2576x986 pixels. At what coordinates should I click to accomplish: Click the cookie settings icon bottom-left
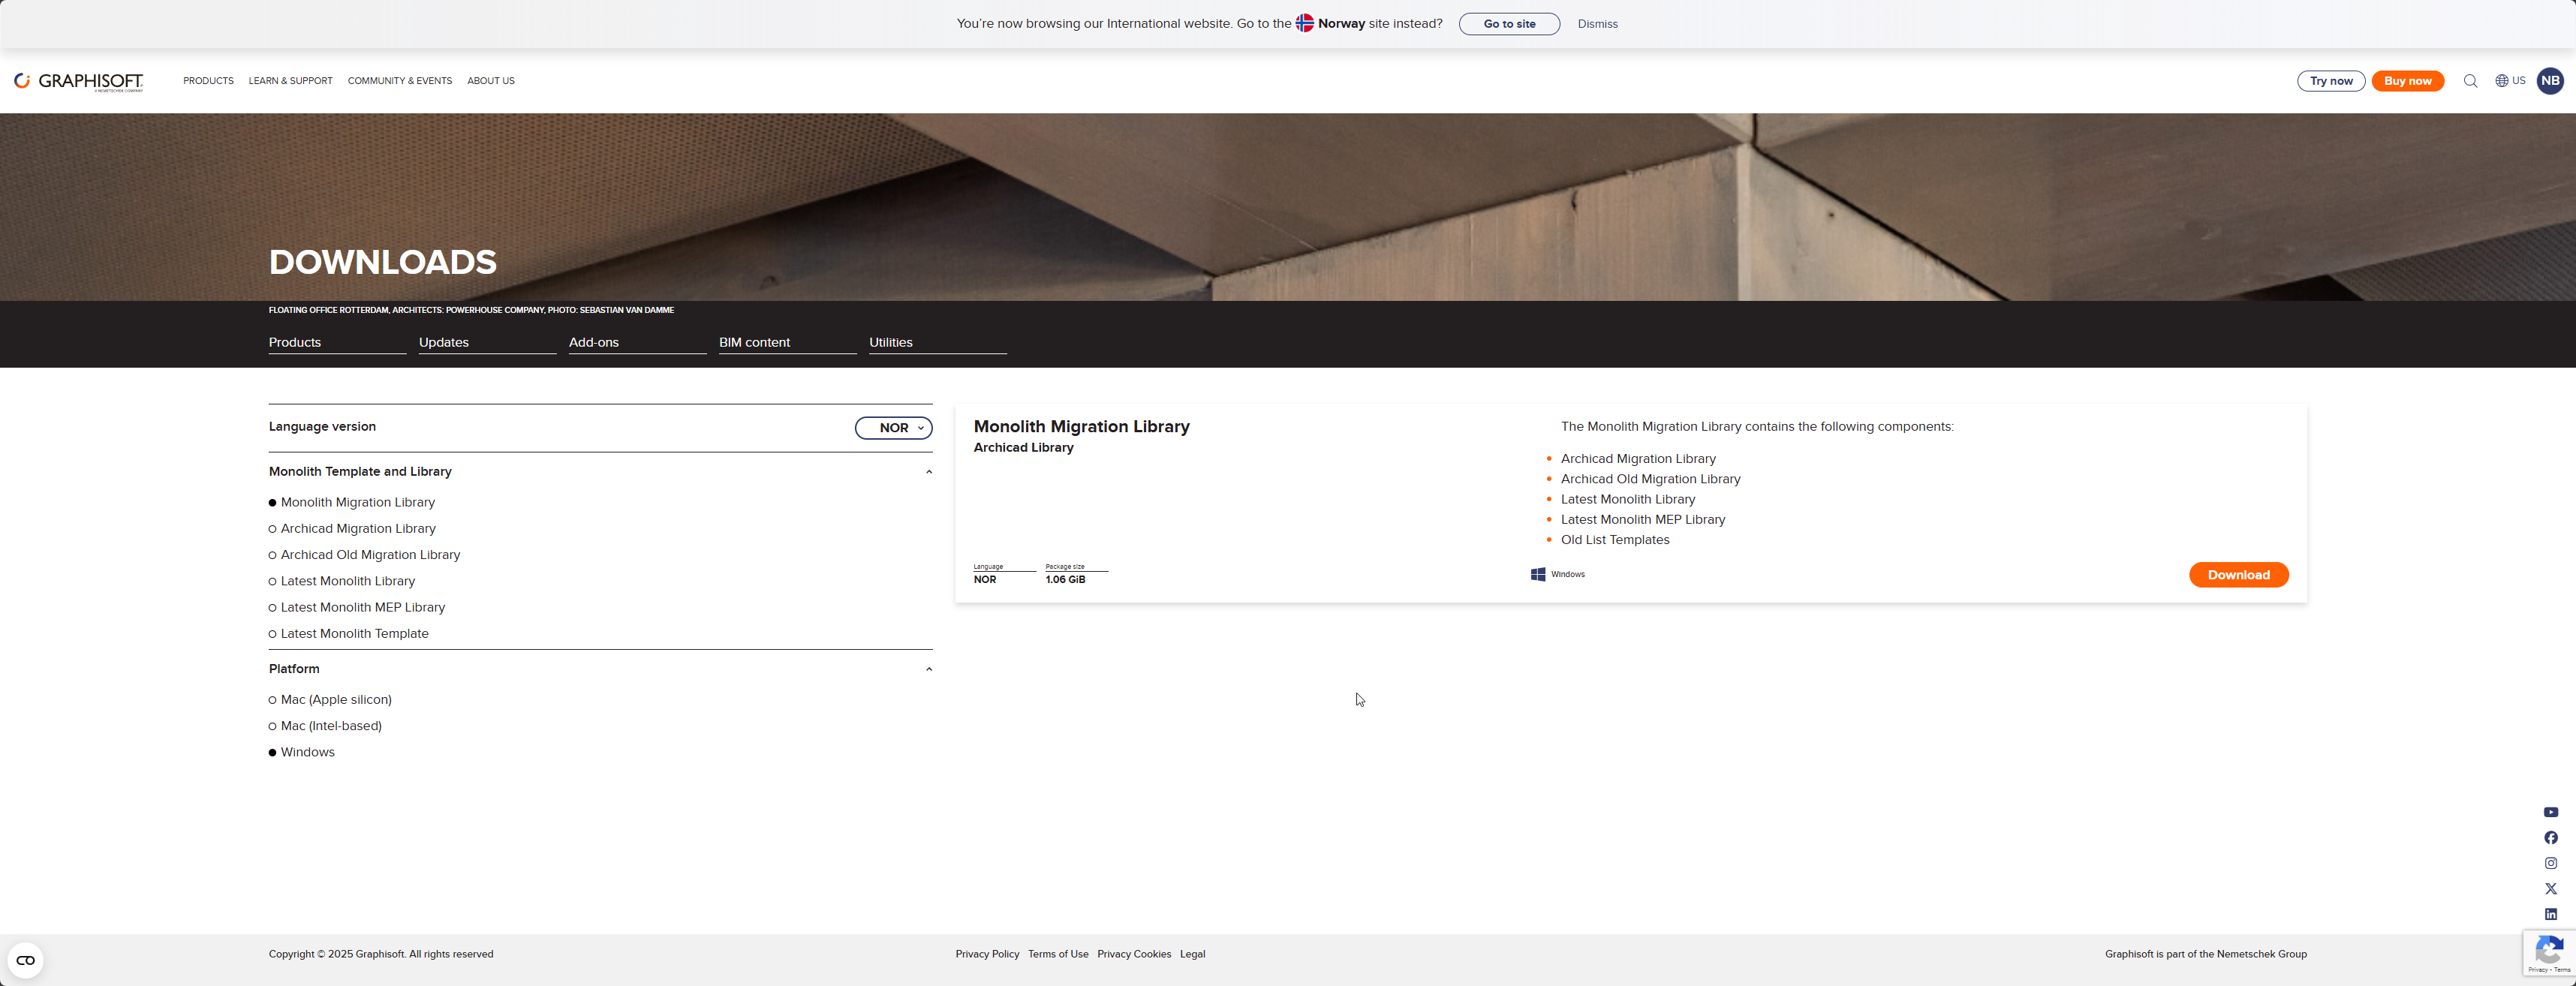coord(26,960)
